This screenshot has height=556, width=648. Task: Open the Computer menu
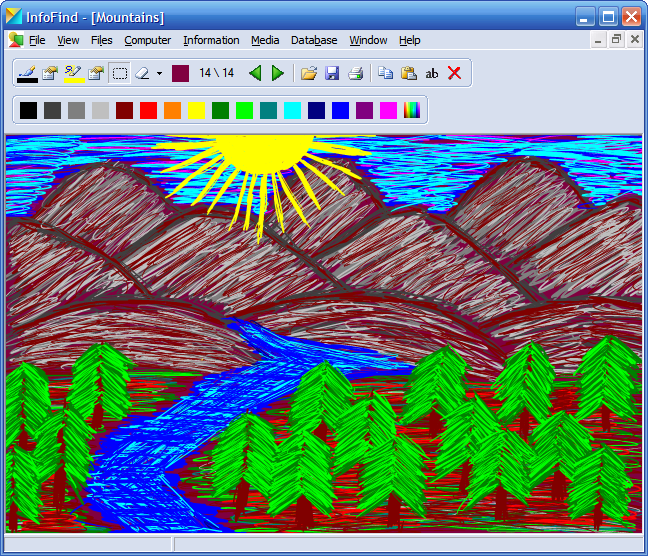point(148,40)
